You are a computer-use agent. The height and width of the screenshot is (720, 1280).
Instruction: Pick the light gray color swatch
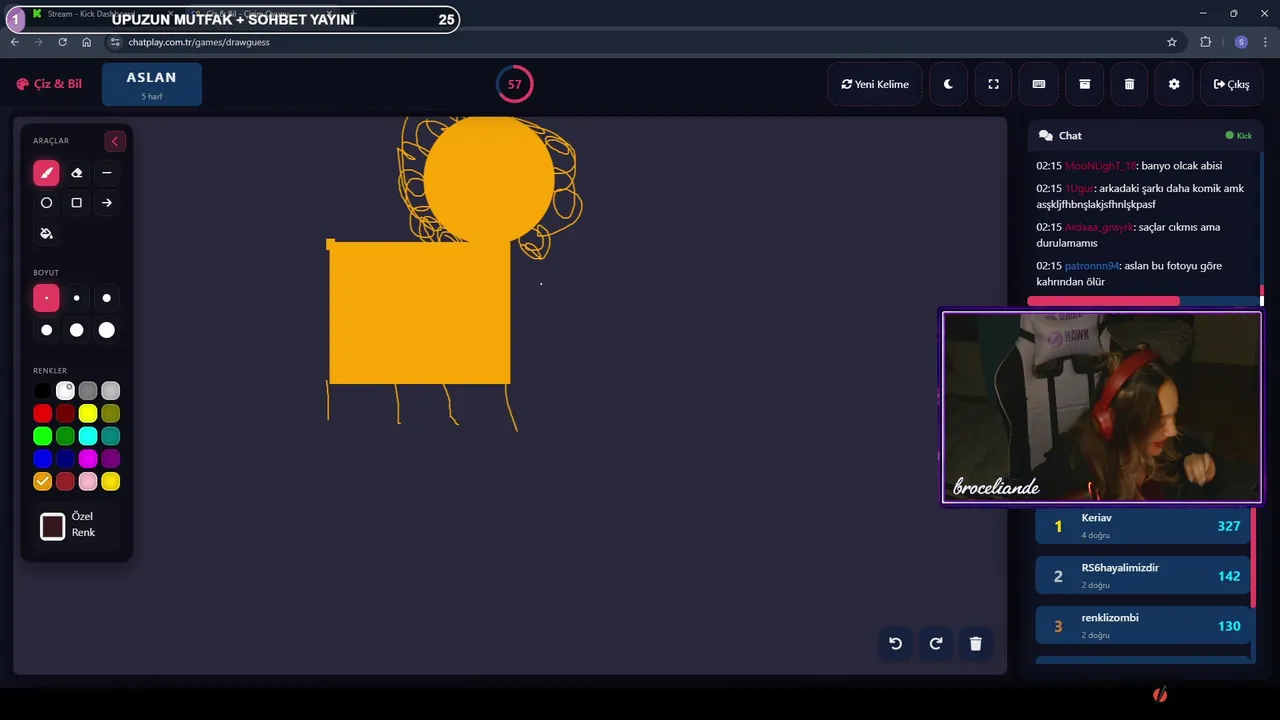click(111, 391)
